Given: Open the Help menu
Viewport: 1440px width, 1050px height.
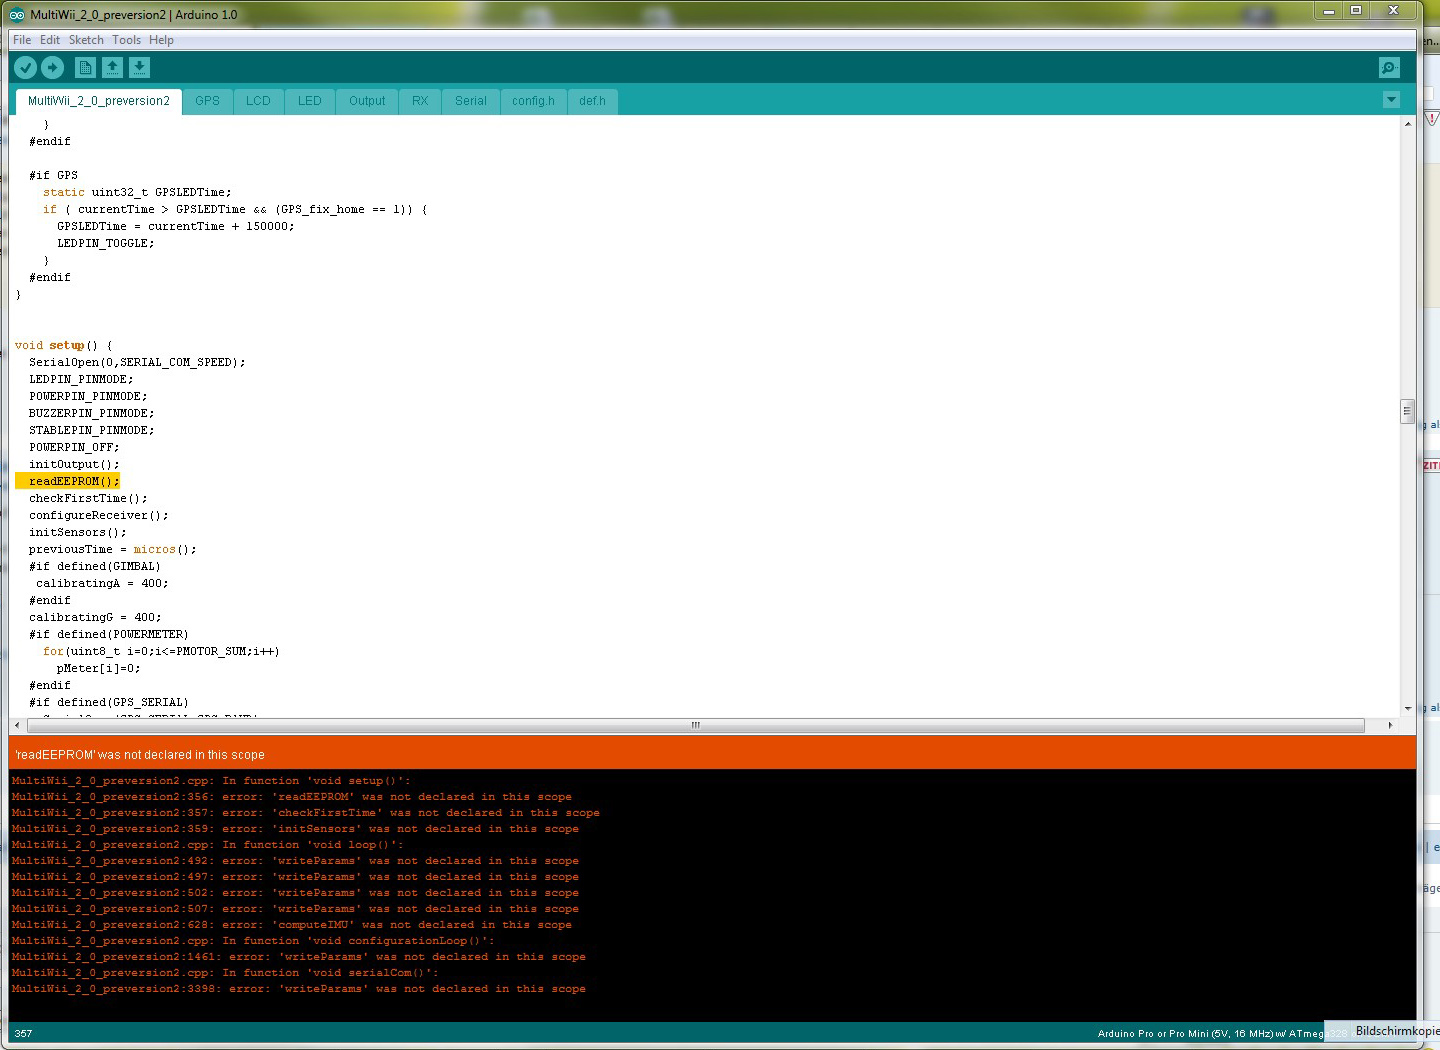Looking at the screenshot, I should click(161, 40).
